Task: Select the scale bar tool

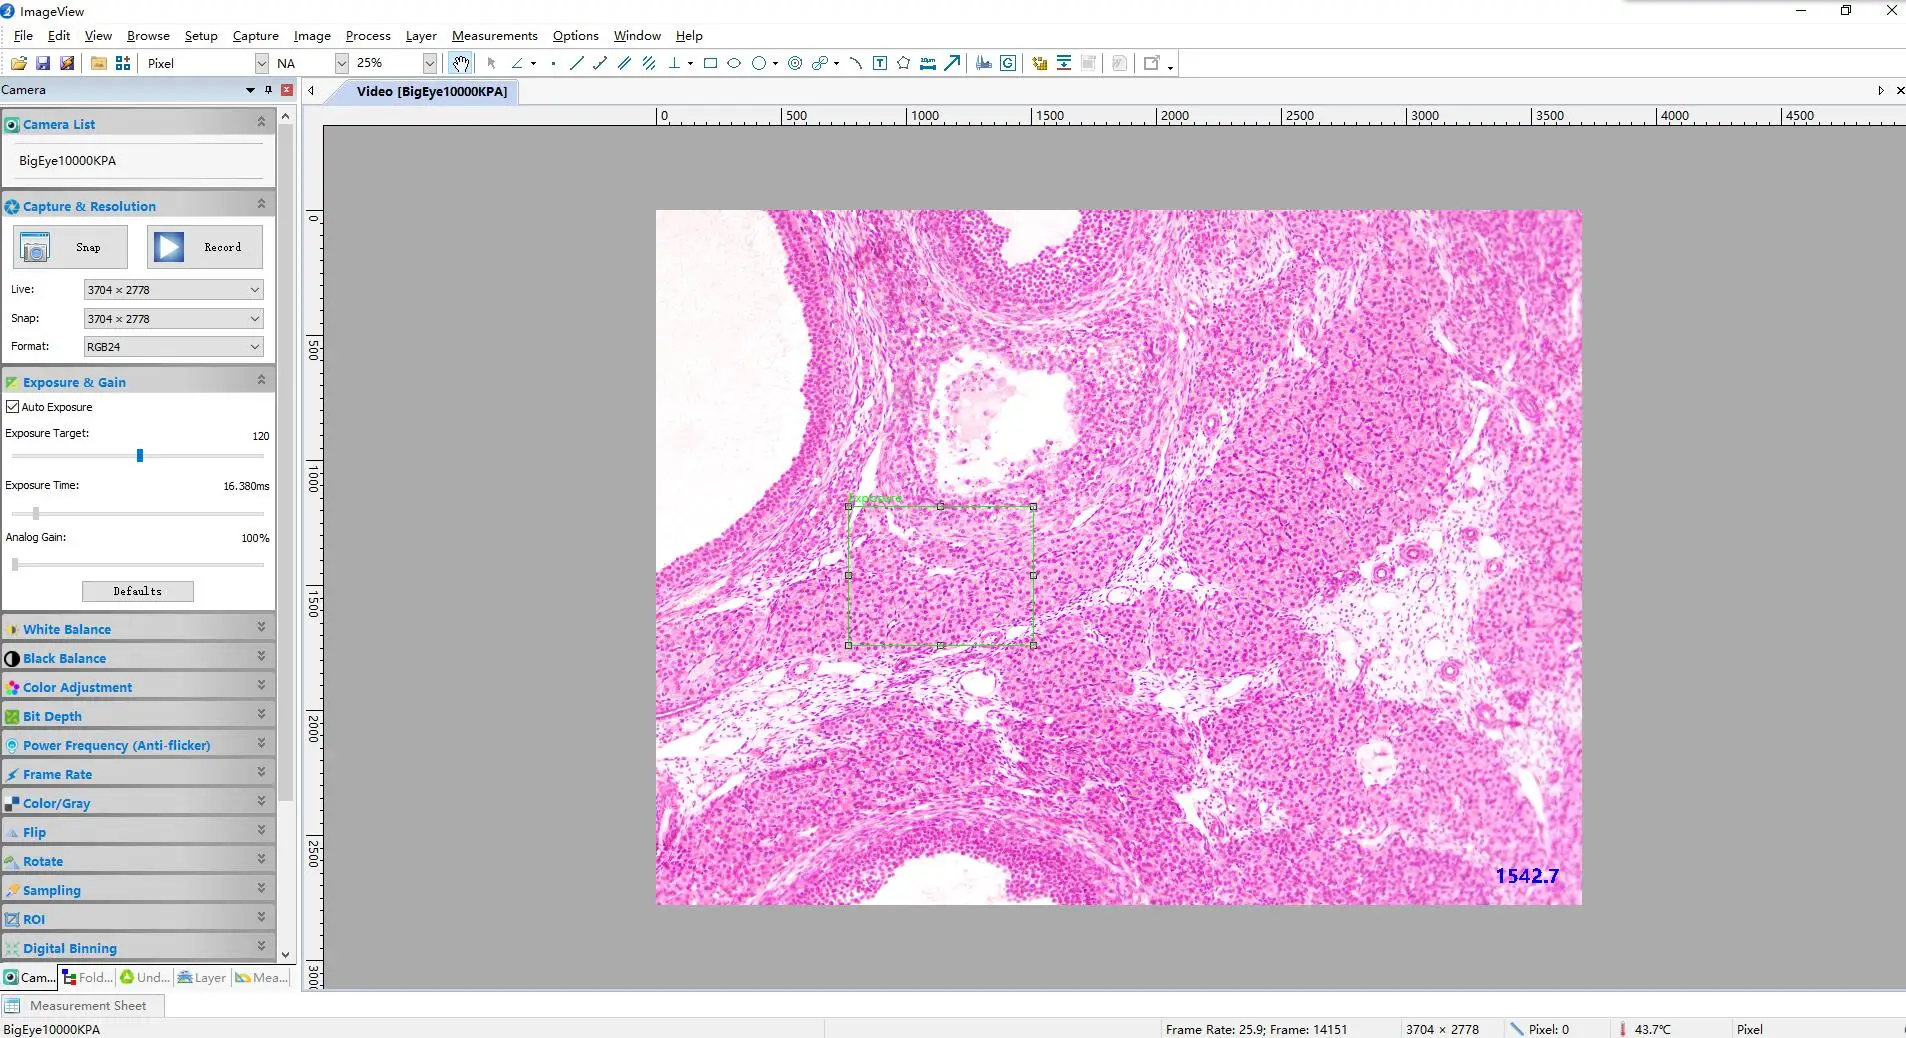Action: [x=928, y=63]
